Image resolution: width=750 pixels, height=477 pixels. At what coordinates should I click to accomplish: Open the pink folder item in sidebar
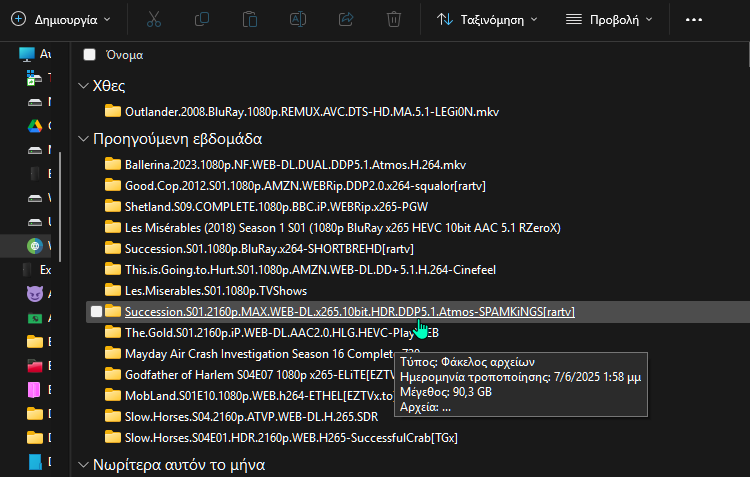[x=34, y=390]
